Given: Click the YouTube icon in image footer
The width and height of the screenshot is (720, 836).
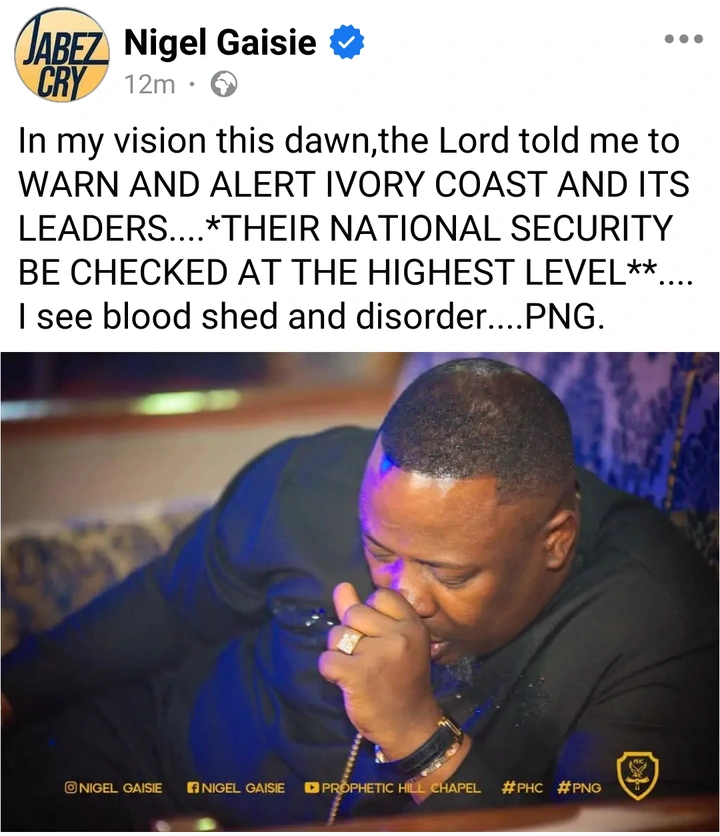Looking at the screenshot, I should point(311,787).
